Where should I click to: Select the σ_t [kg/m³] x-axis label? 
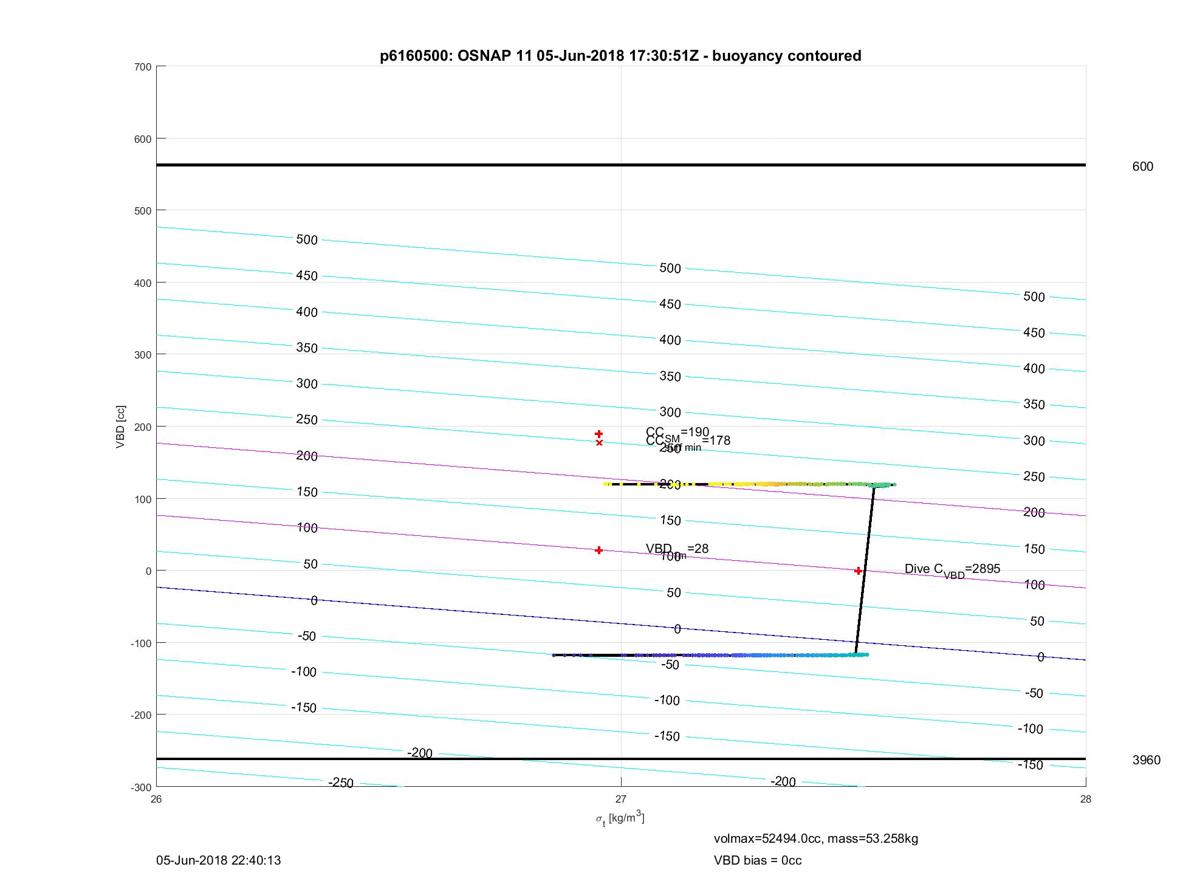pyautogui.click(x=620, y=819)
